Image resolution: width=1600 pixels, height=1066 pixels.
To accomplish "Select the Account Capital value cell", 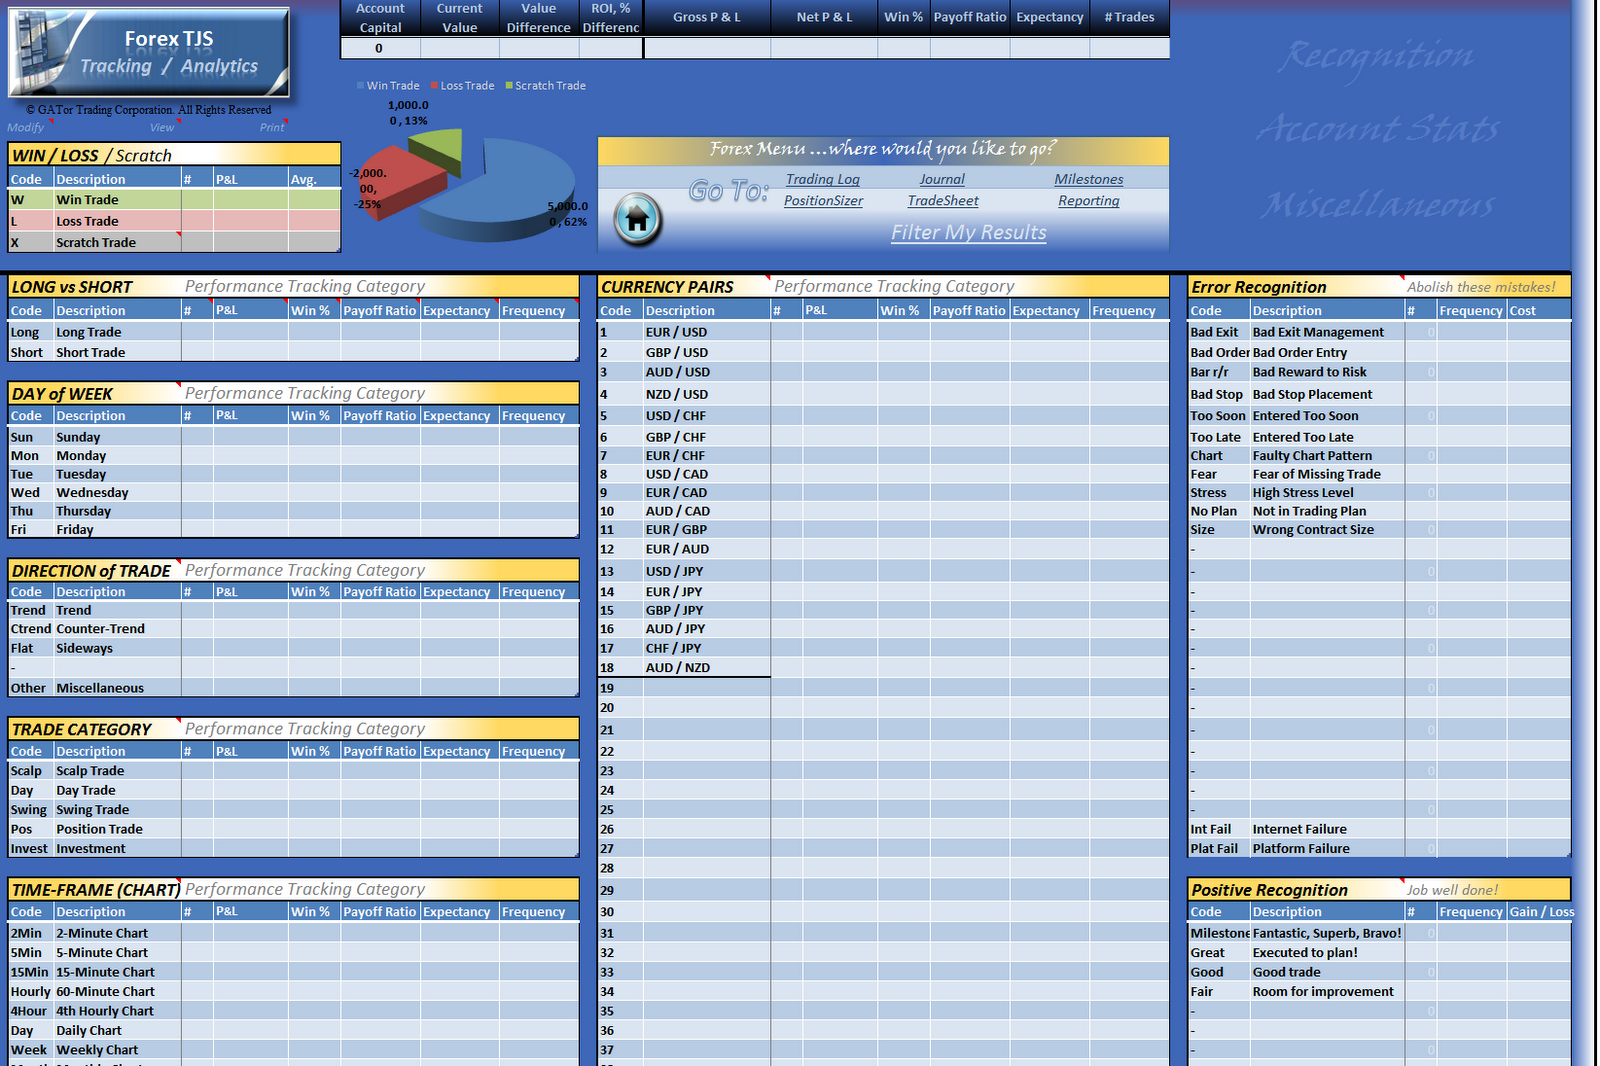I will pyautogui.click(x=380, y=46).
